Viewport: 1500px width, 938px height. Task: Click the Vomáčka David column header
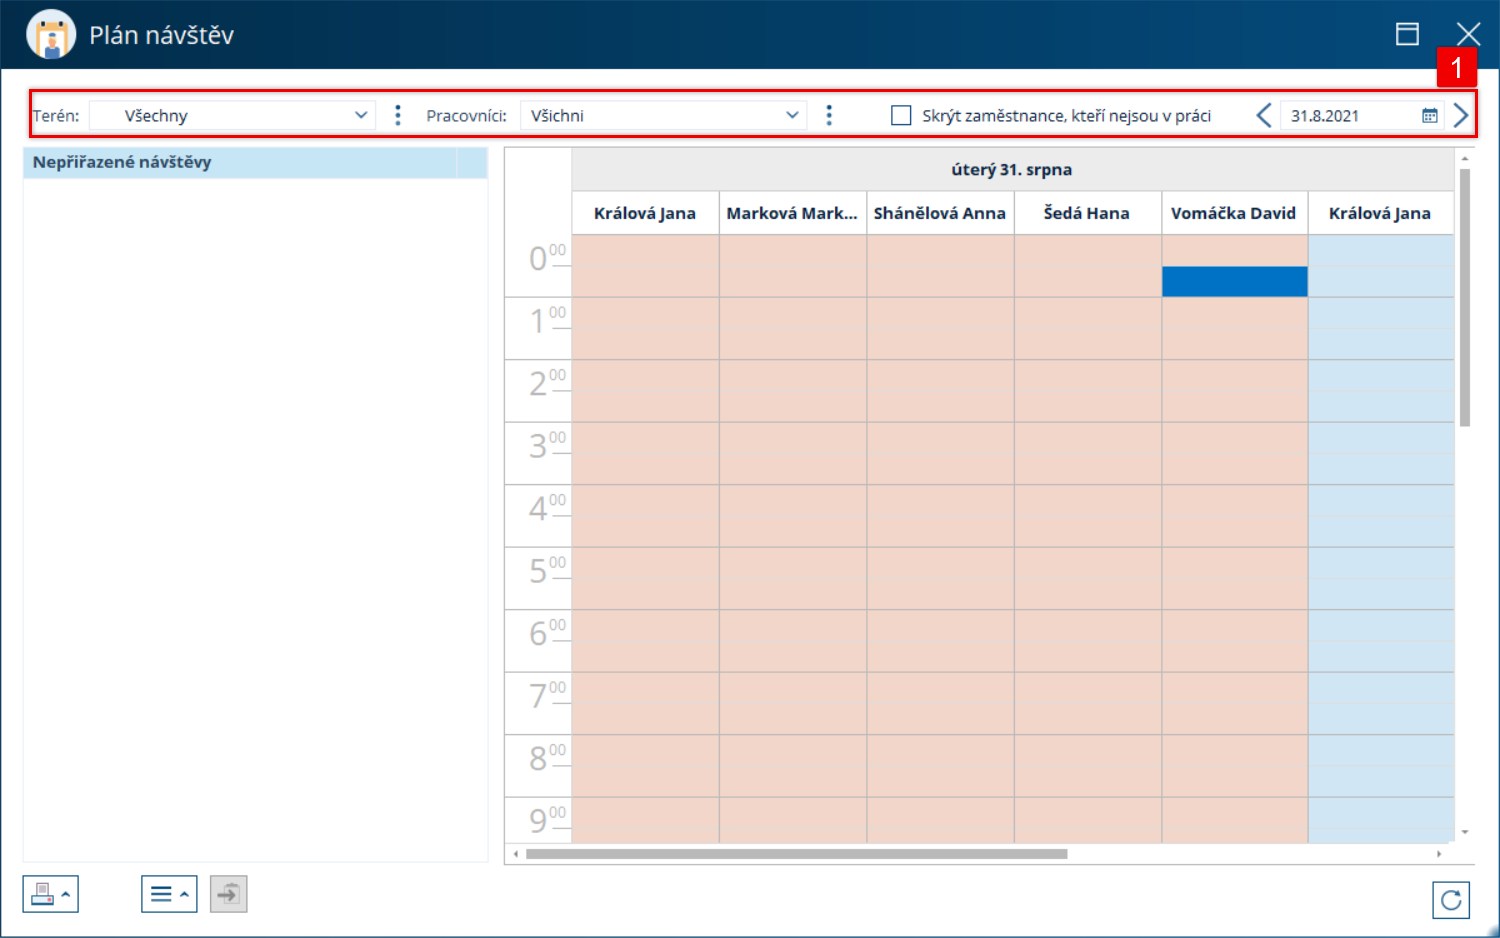(x=1234, y=213)
